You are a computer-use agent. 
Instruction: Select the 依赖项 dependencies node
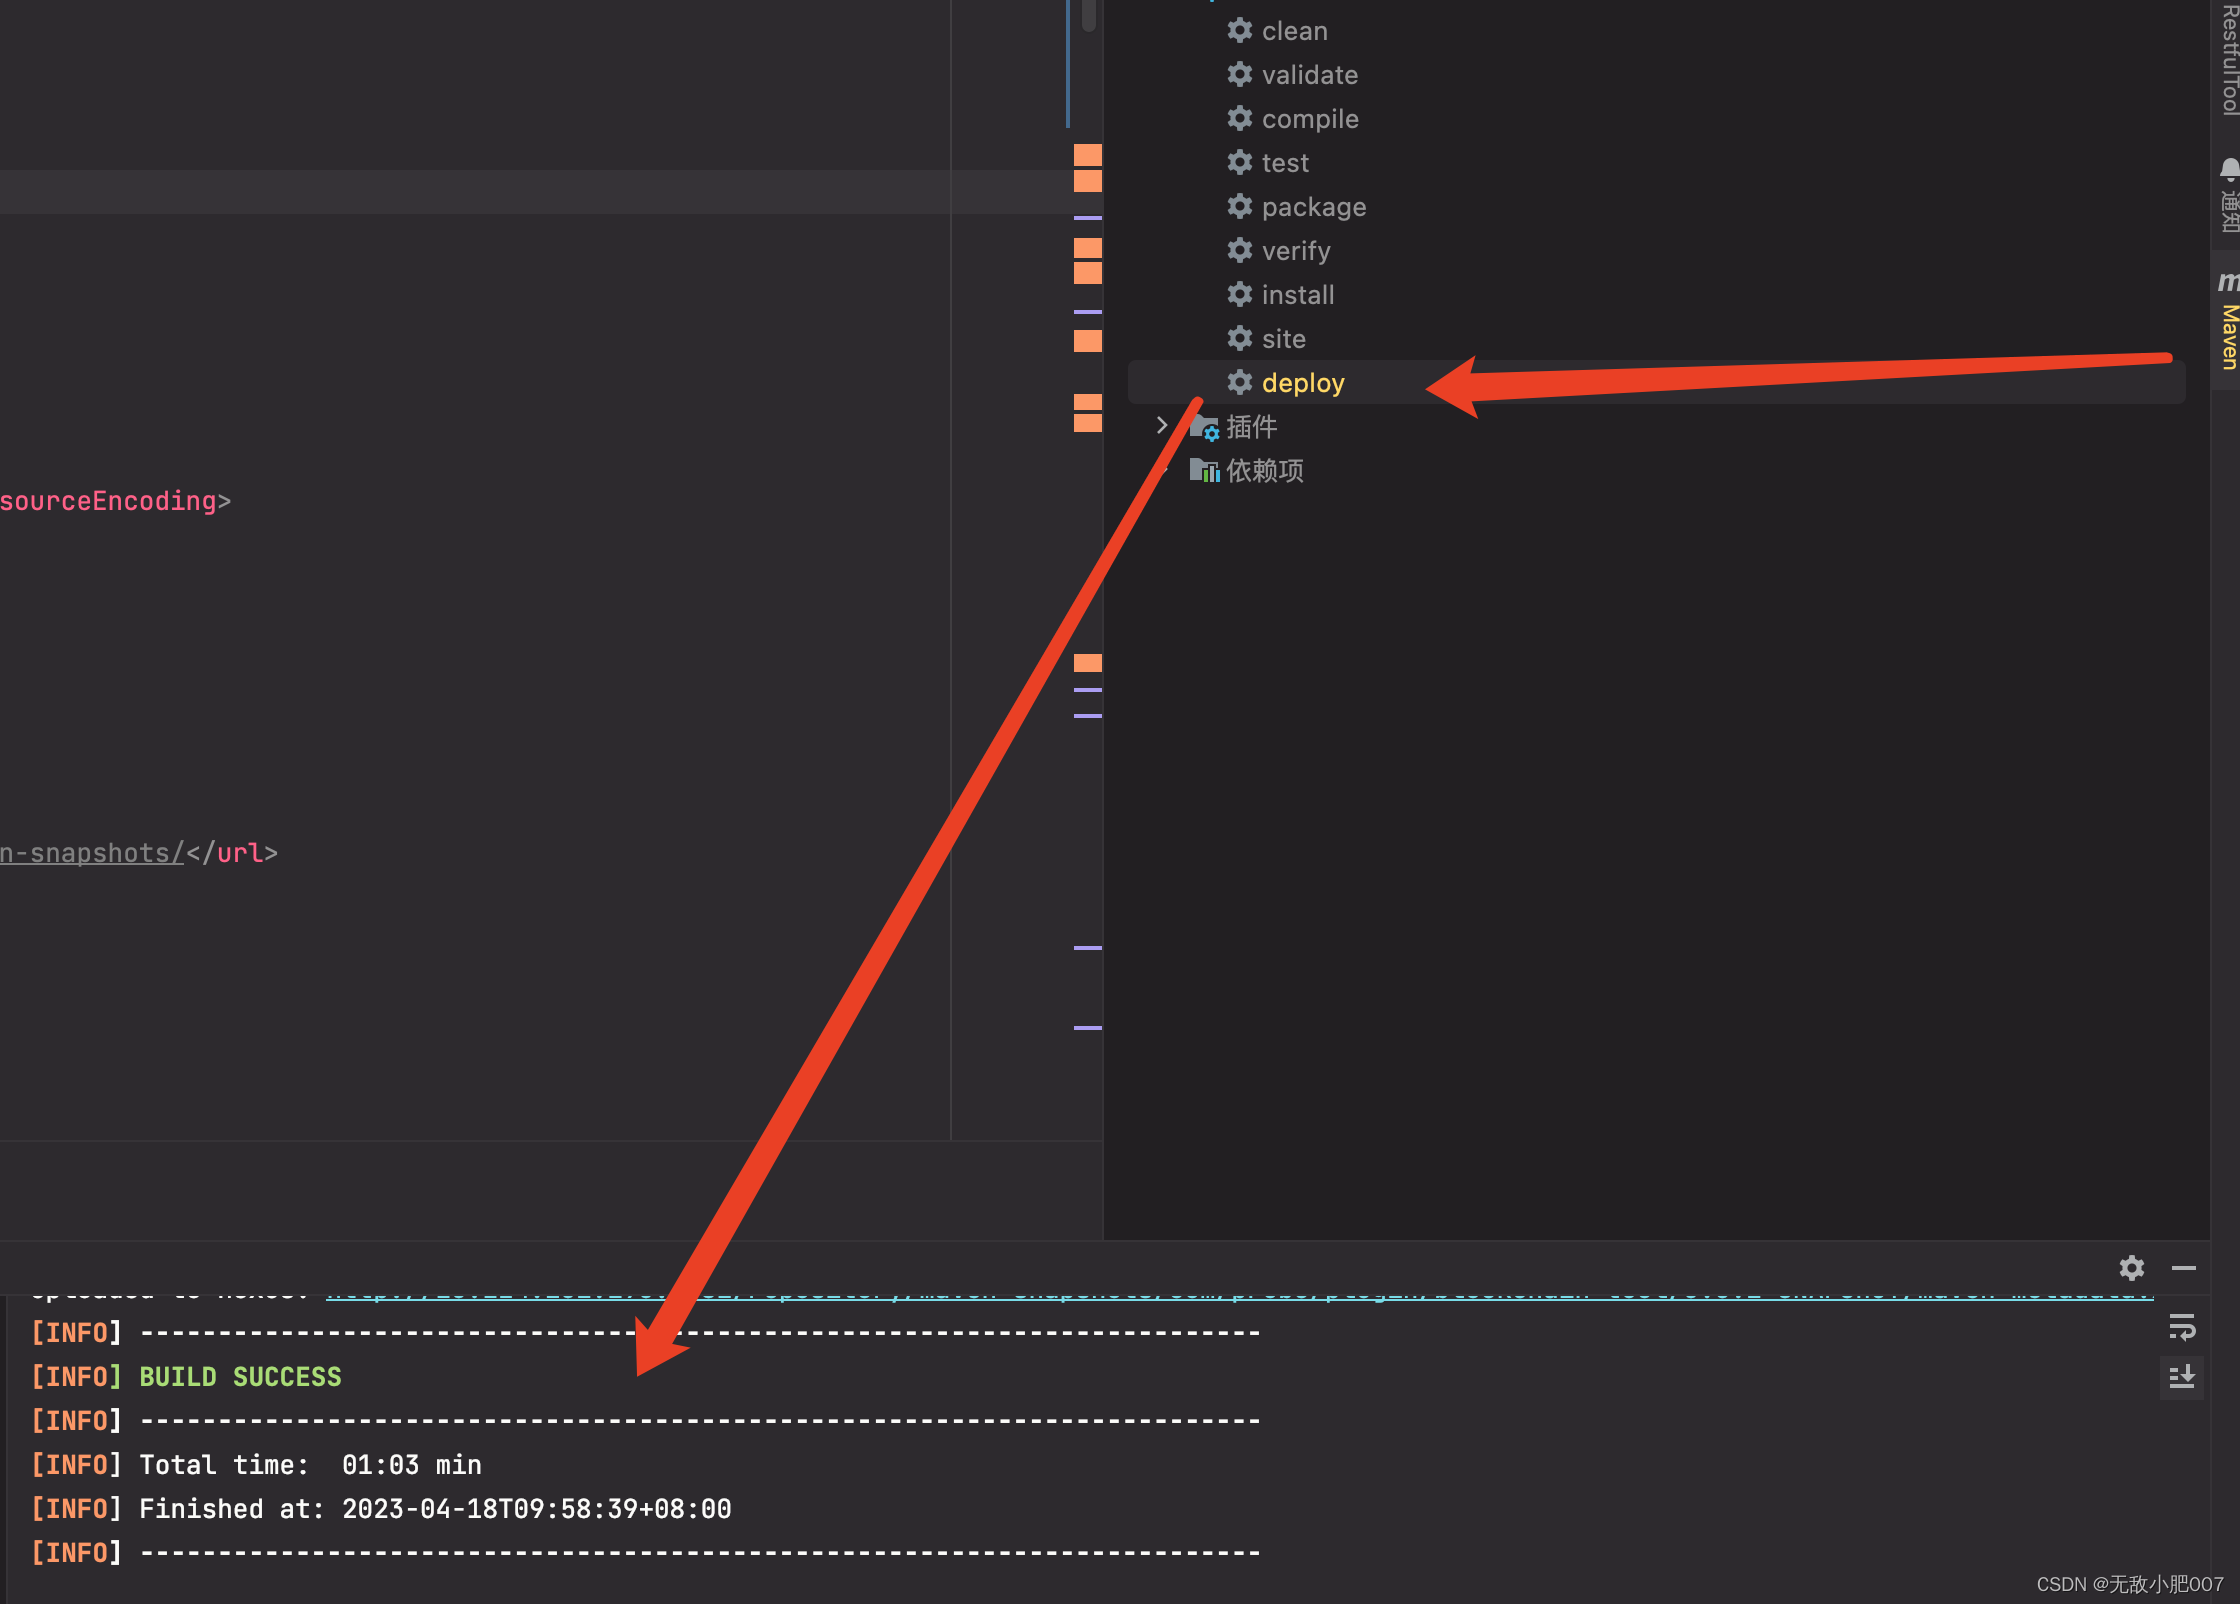pos(1265,471)
